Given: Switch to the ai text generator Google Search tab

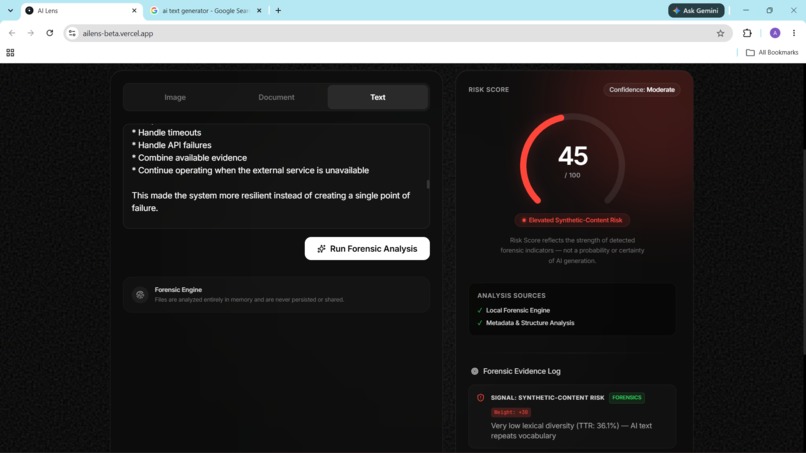Looking at the screenshot, I should click(205, 10).
